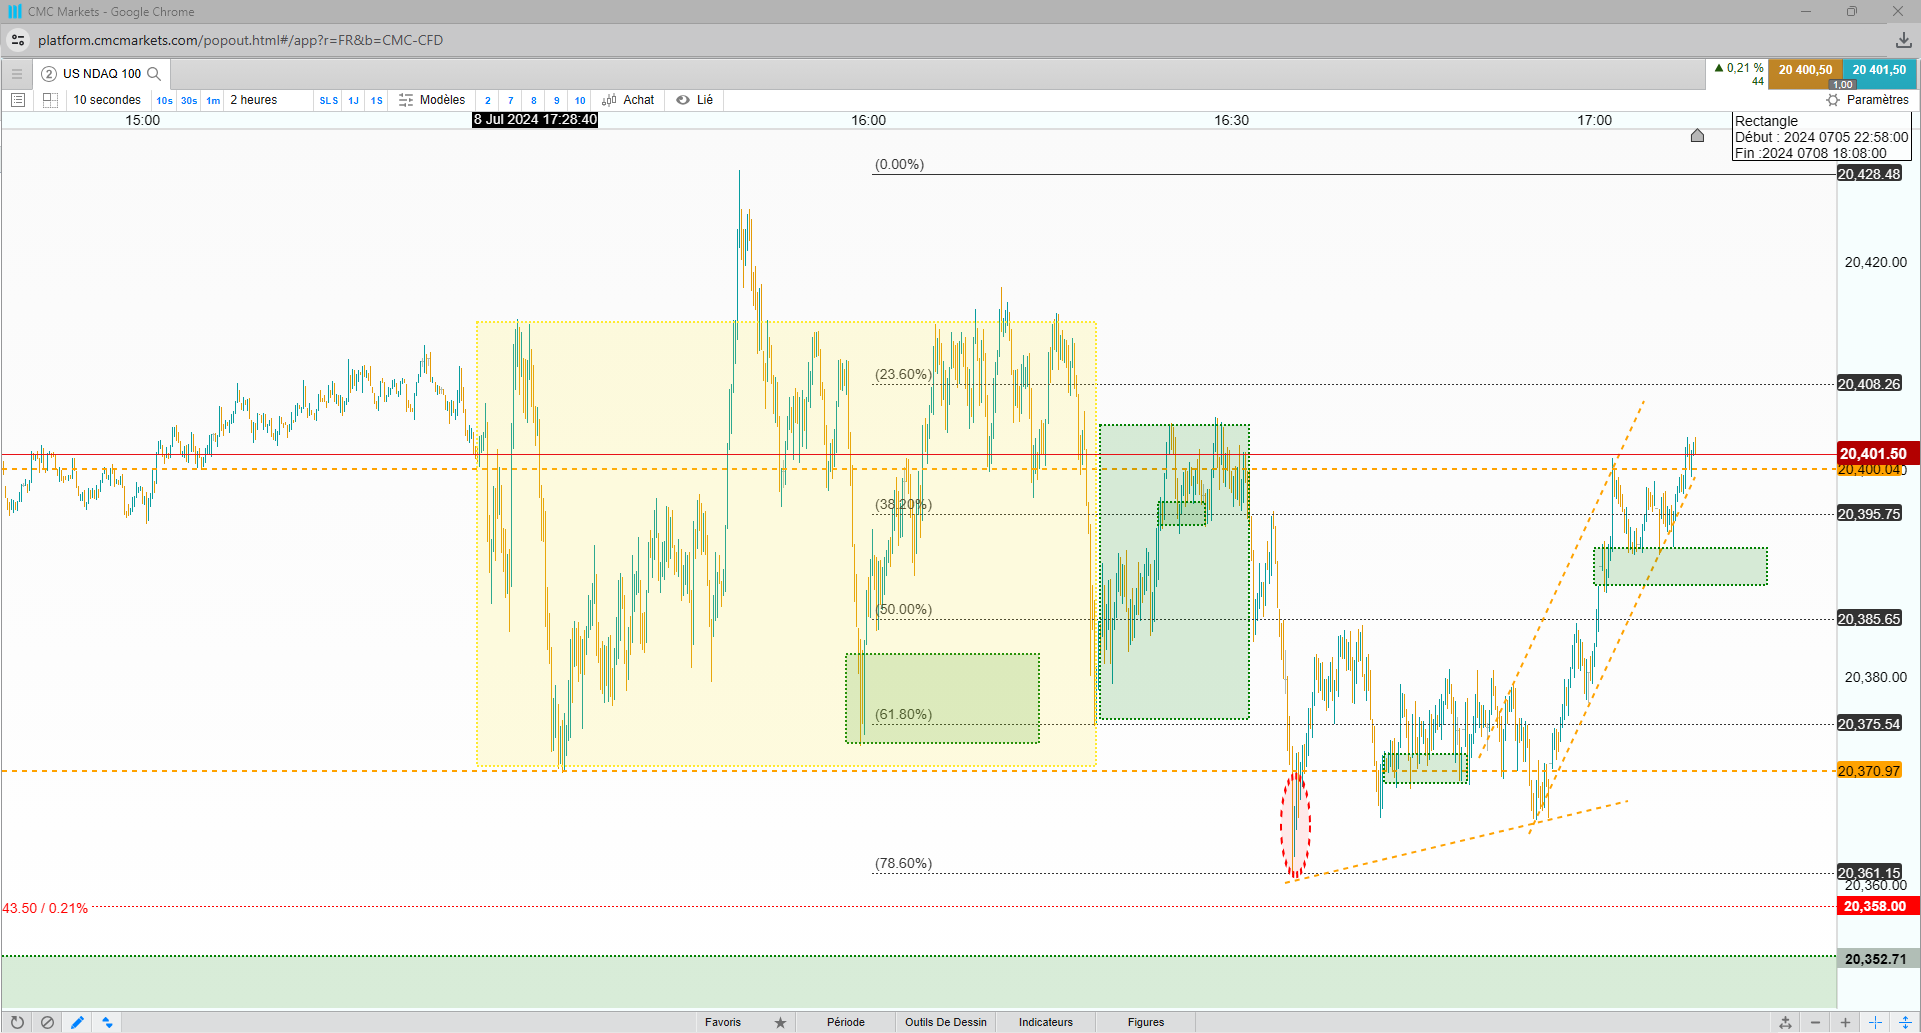The width and height of the screenshot is (1921, 1033).
Task: Click the alert bell marker on the chart
Action: [1697, 135]
